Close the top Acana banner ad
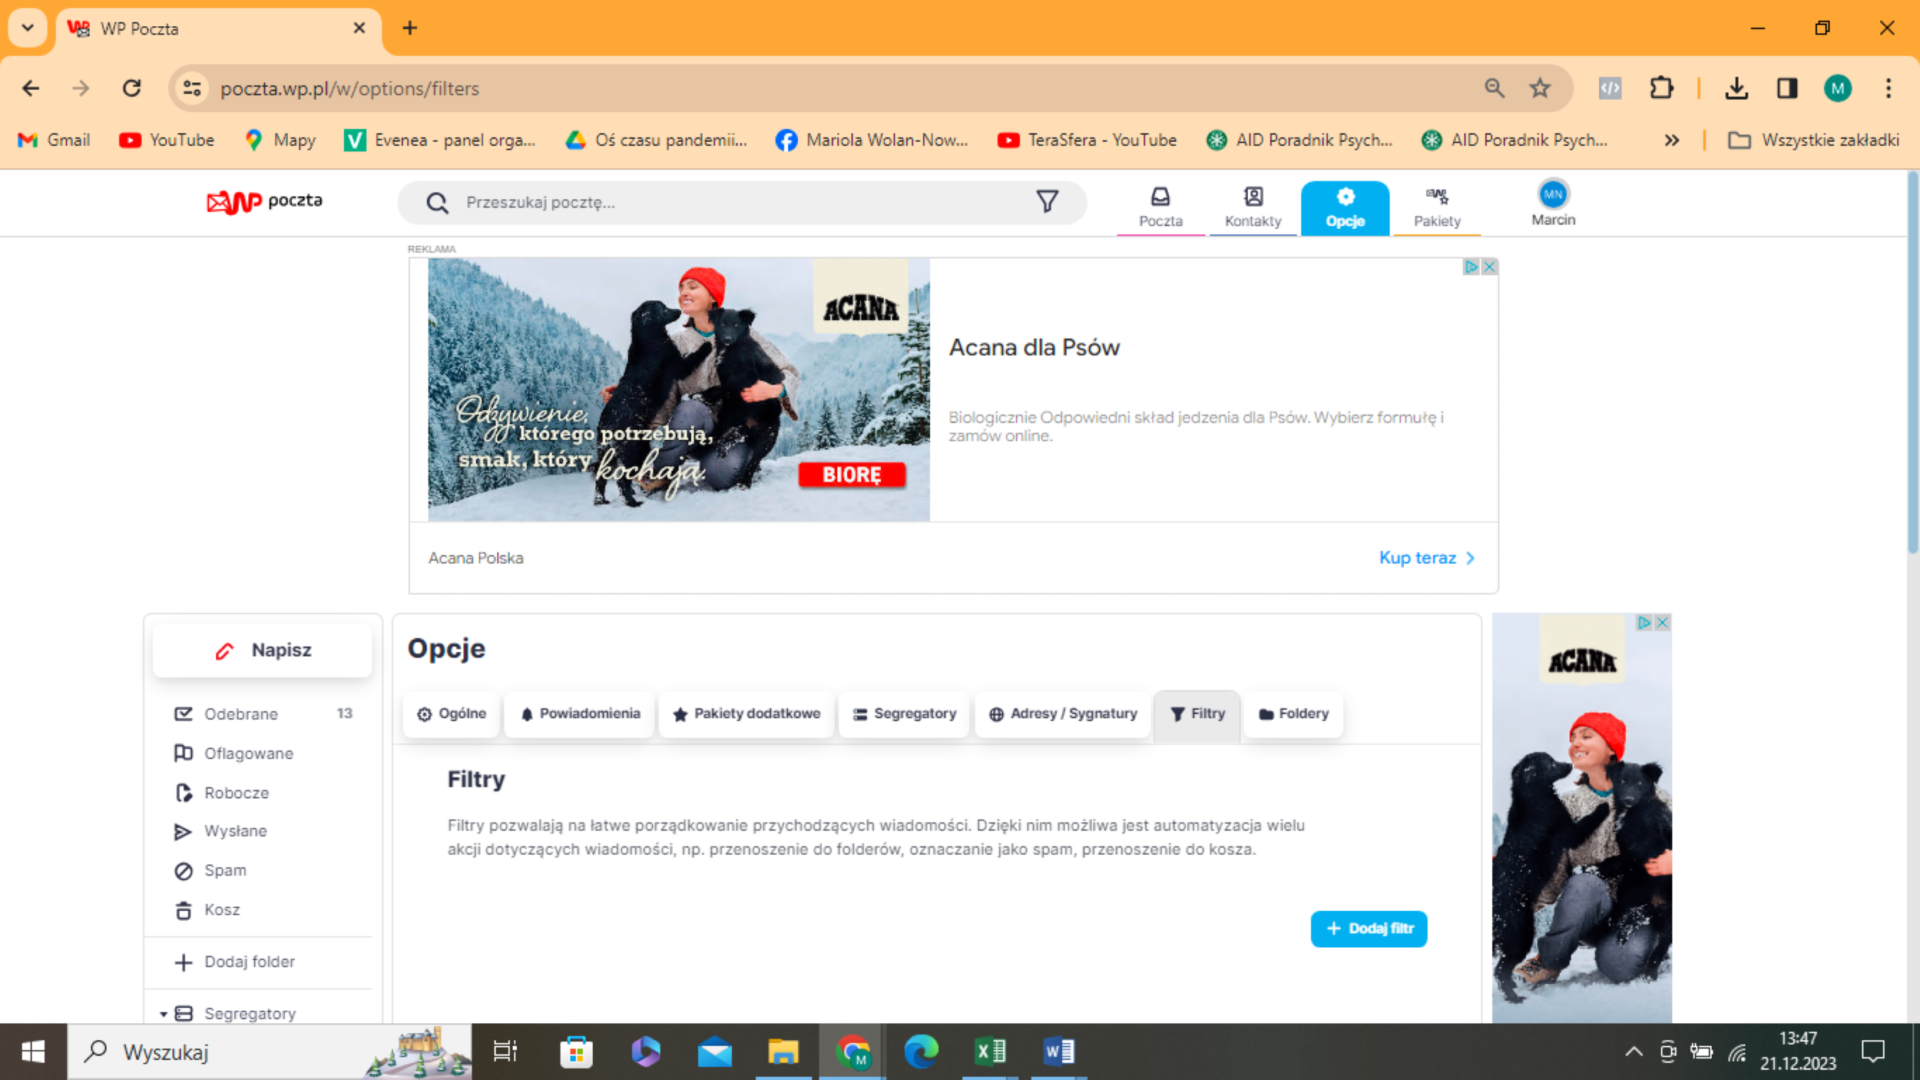Image resolution: width=1920 pixels, height=1080 pixels. [1489, 267]
